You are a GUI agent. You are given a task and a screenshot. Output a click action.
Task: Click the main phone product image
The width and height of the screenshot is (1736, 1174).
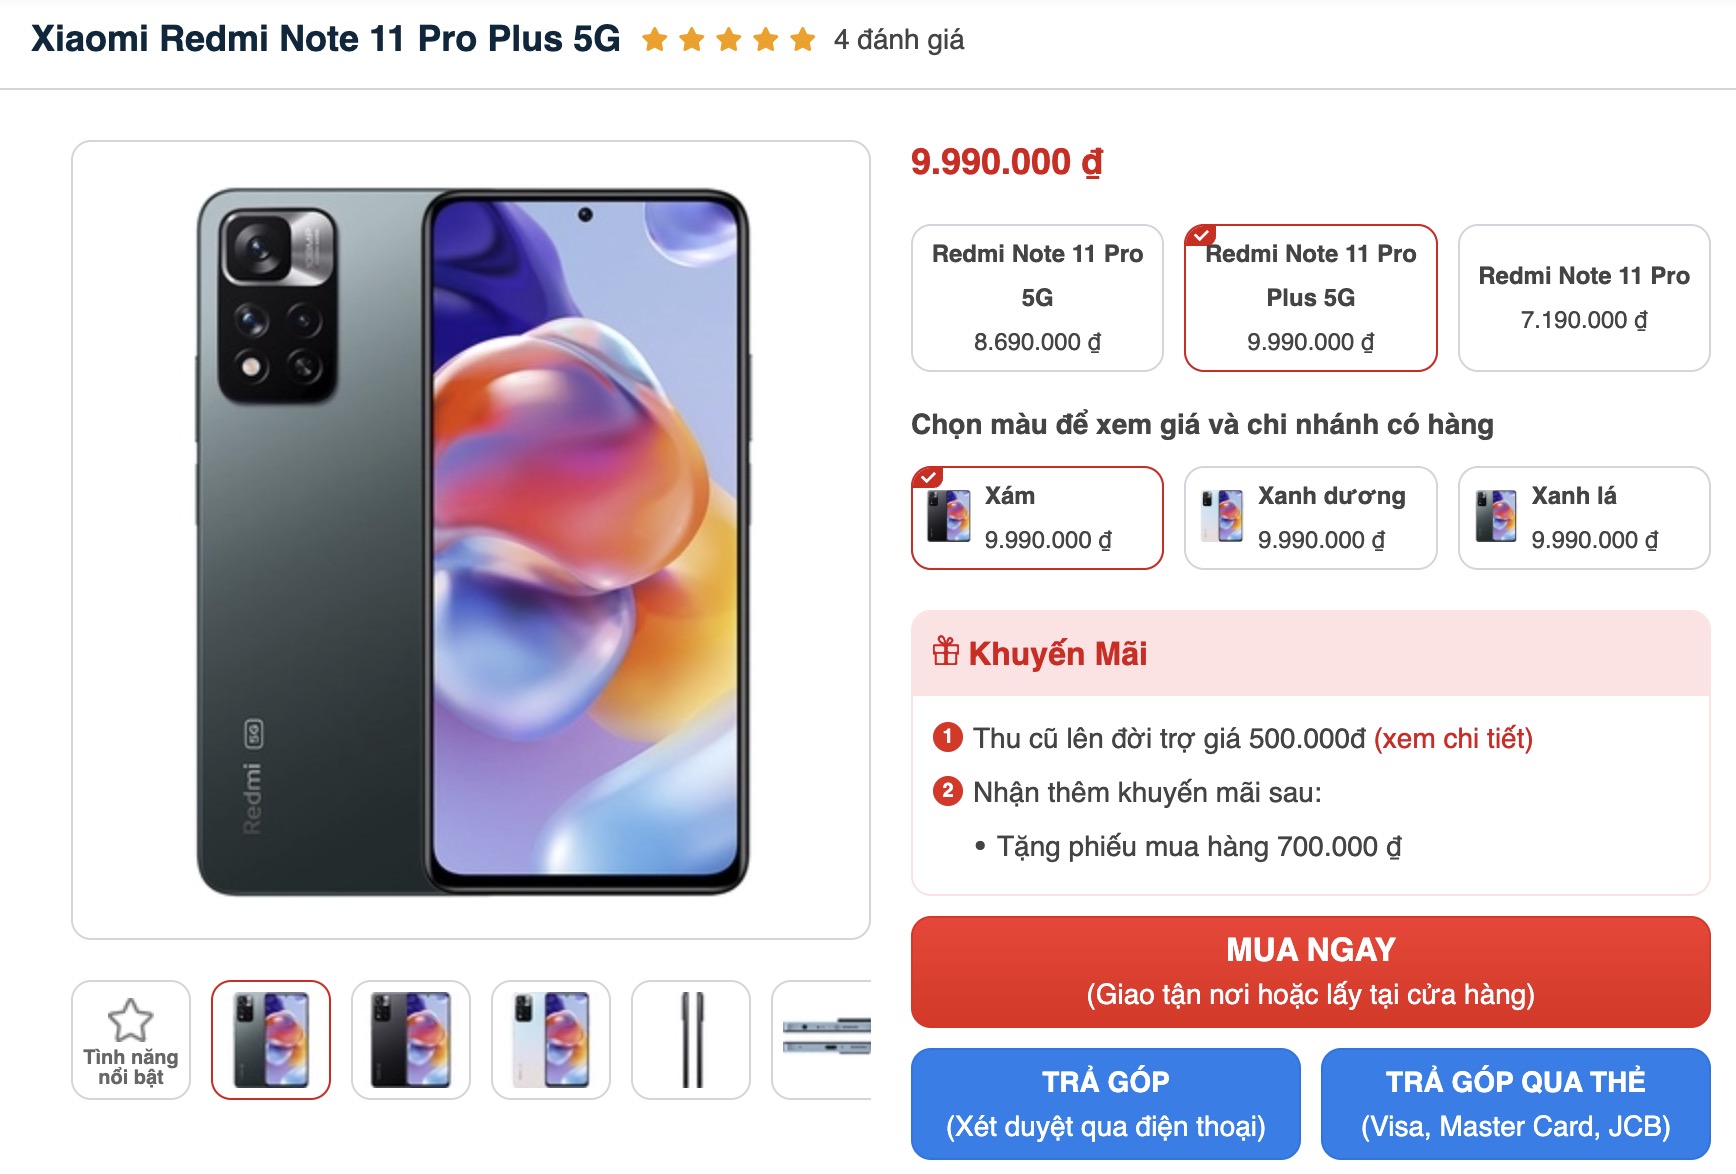(471, 540)
